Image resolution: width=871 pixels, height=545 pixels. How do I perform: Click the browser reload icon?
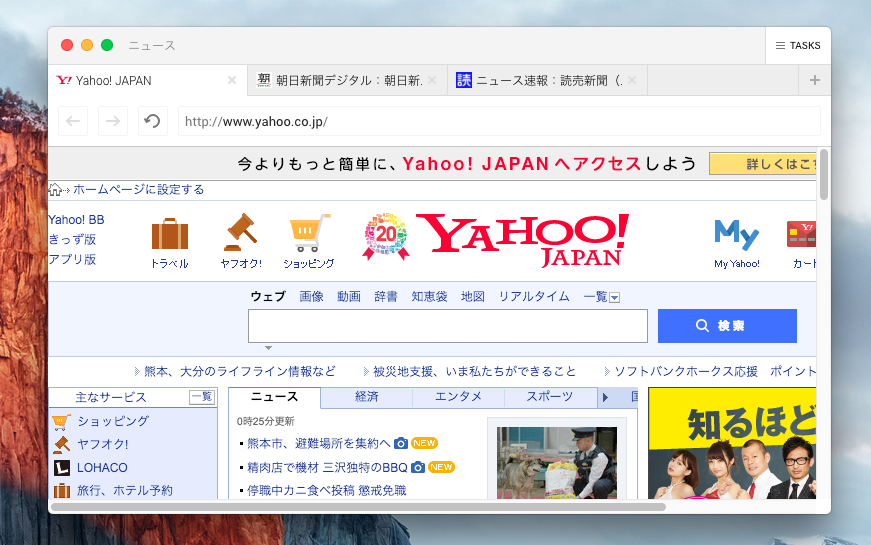pyautogui.click(x=152, y=122)
